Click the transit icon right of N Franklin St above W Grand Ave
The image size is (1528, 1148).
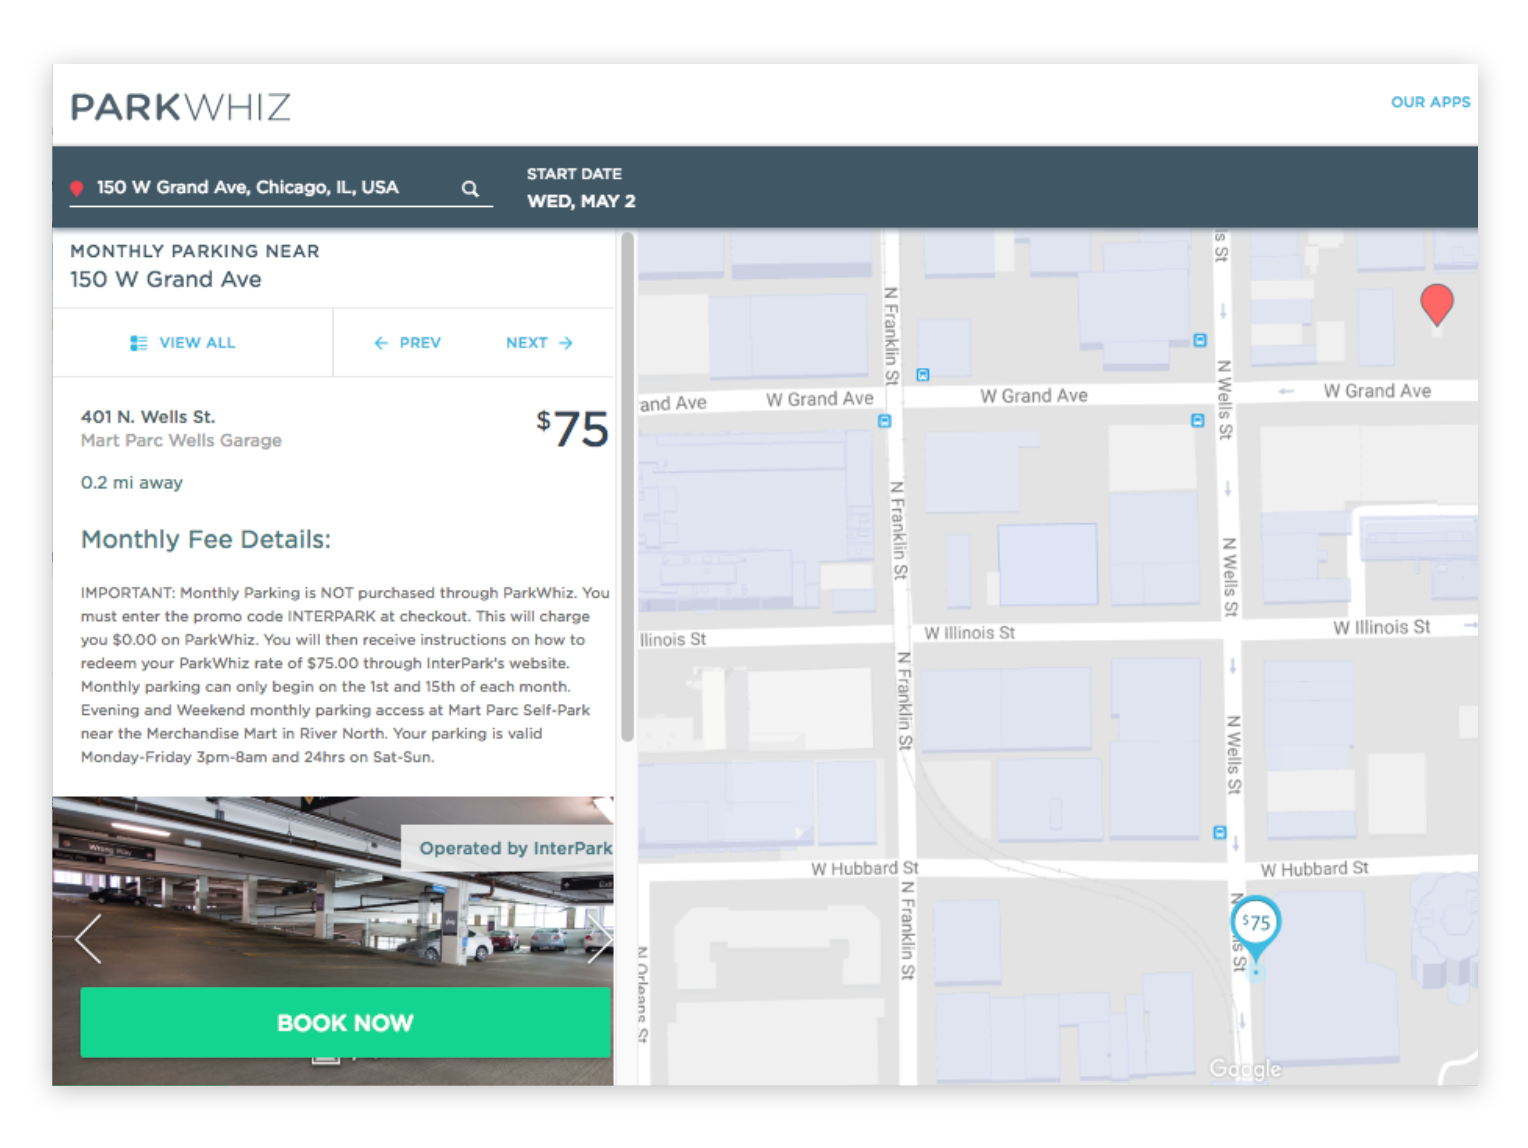(x=923, y=375)
